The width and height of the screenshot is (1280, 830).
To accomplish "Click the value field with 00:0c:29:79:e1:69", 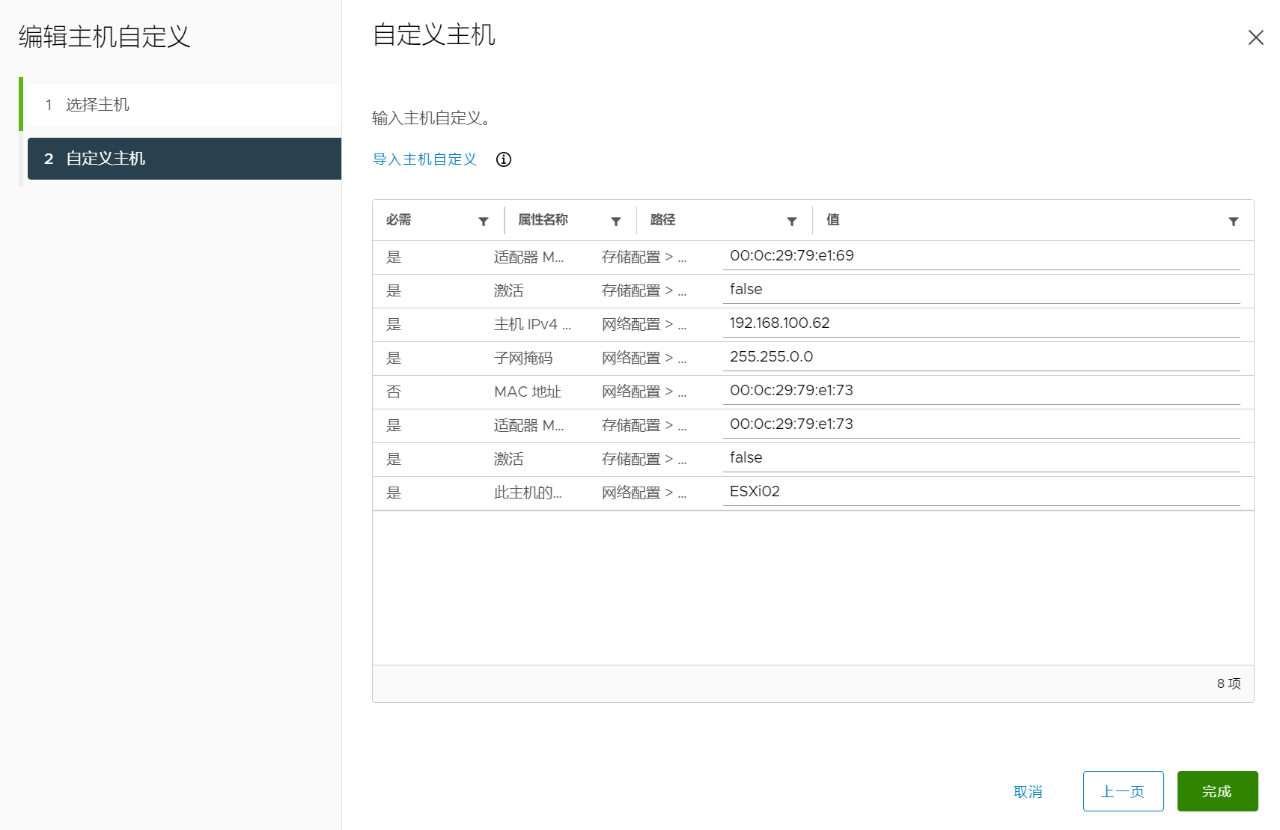I will tap(980, 256).
